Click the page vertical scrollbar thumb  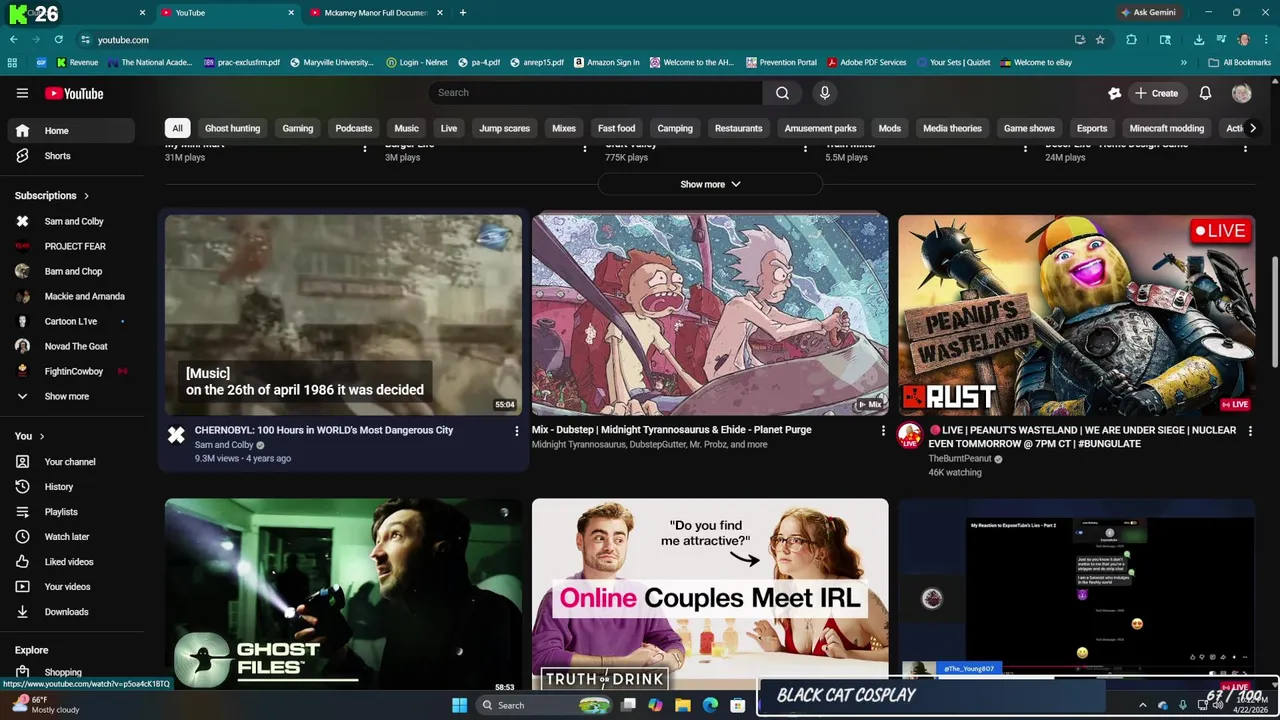point(1274,312)
